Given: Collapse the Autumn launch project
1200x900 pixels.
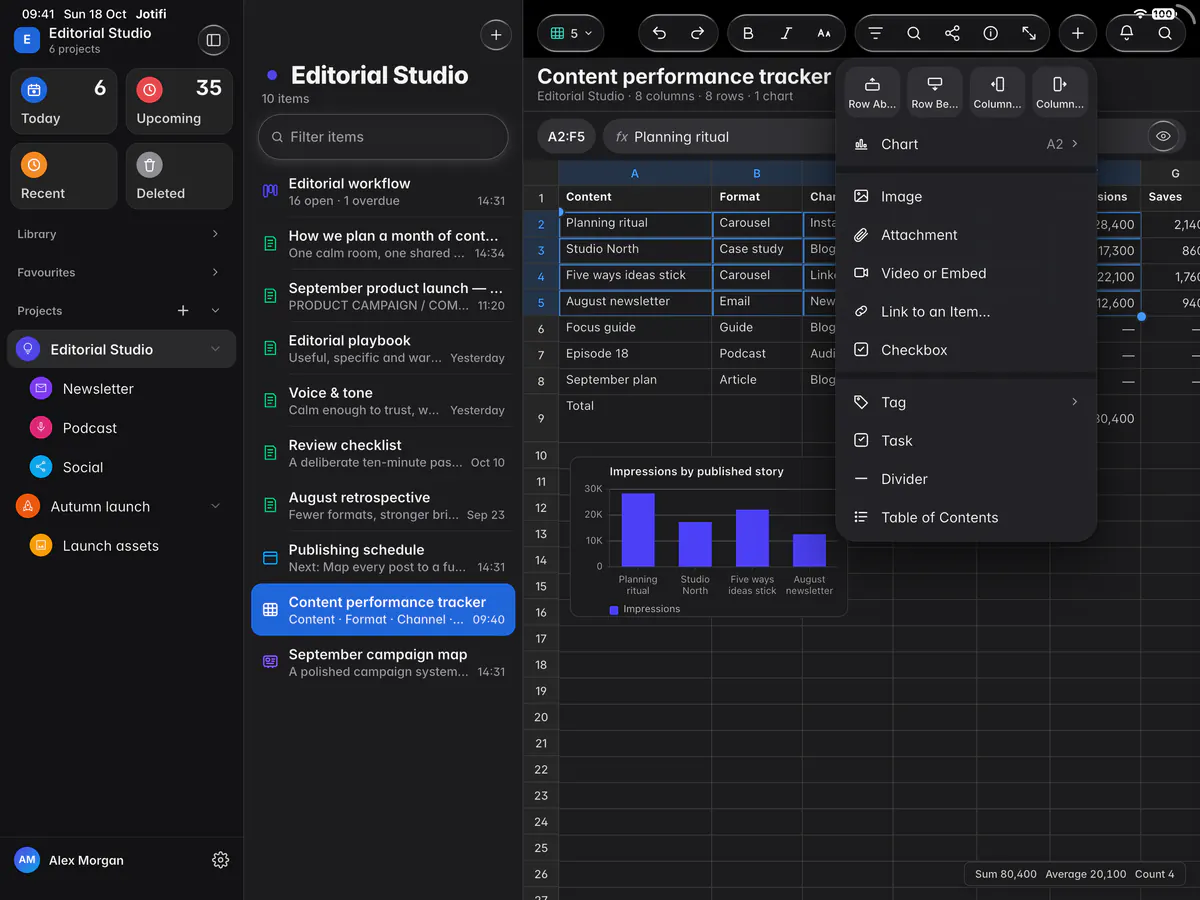Looking at the screenshot, I should 215,507.
